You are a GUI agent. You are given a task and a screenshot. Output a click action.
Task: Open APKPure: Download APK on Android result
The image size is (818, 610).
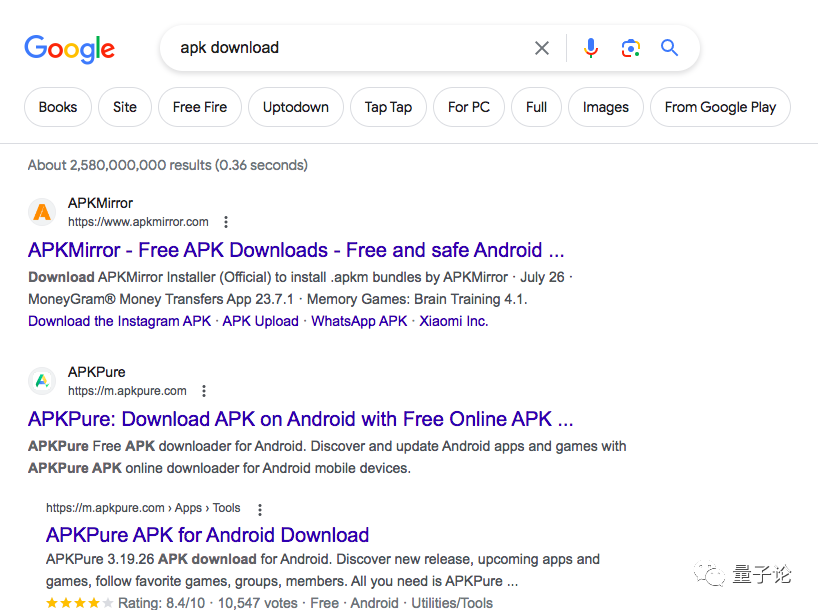(300, 419)
